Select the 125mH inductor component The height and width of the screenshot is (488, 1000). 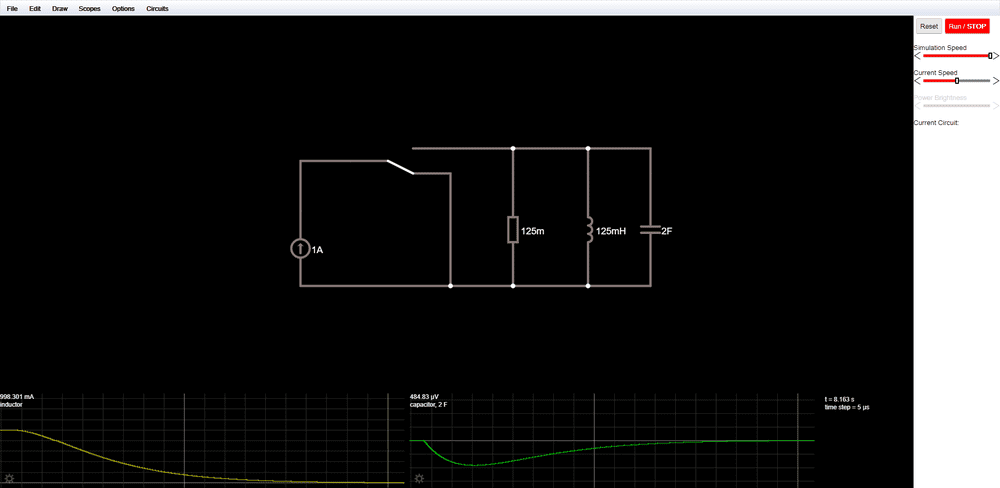click(x=588, y=230)
